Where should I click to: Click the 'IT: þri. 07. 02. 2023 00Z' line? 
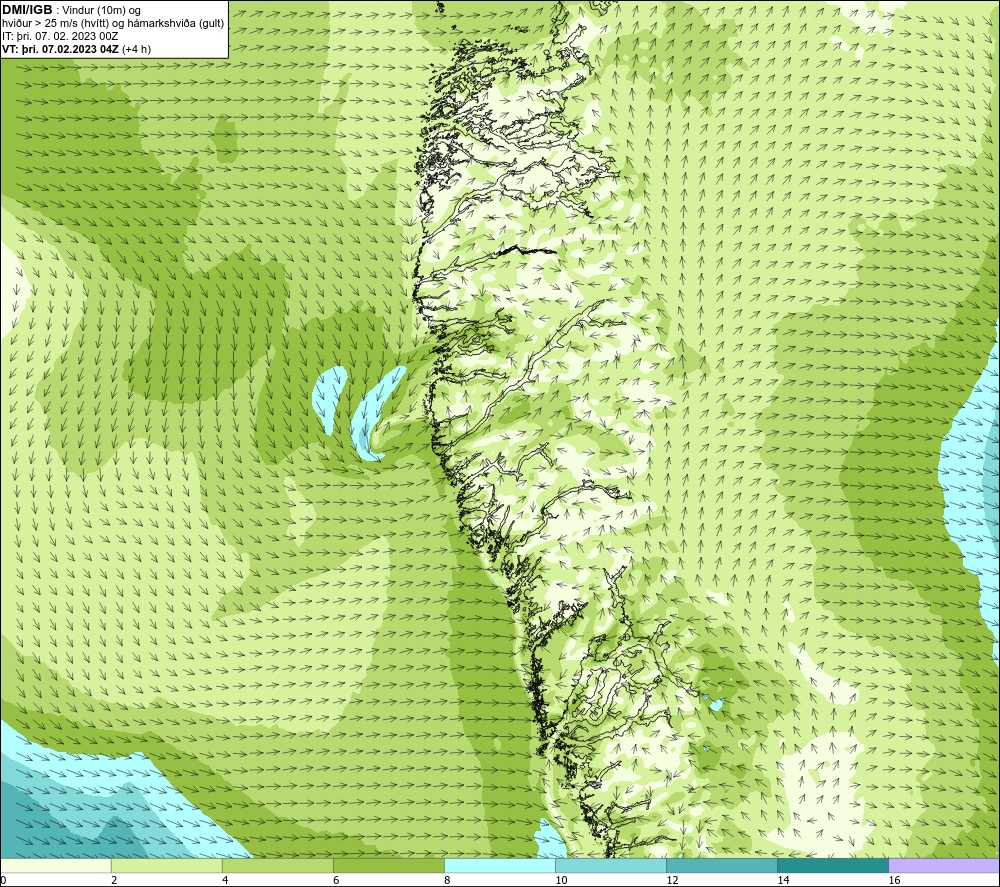60,36
